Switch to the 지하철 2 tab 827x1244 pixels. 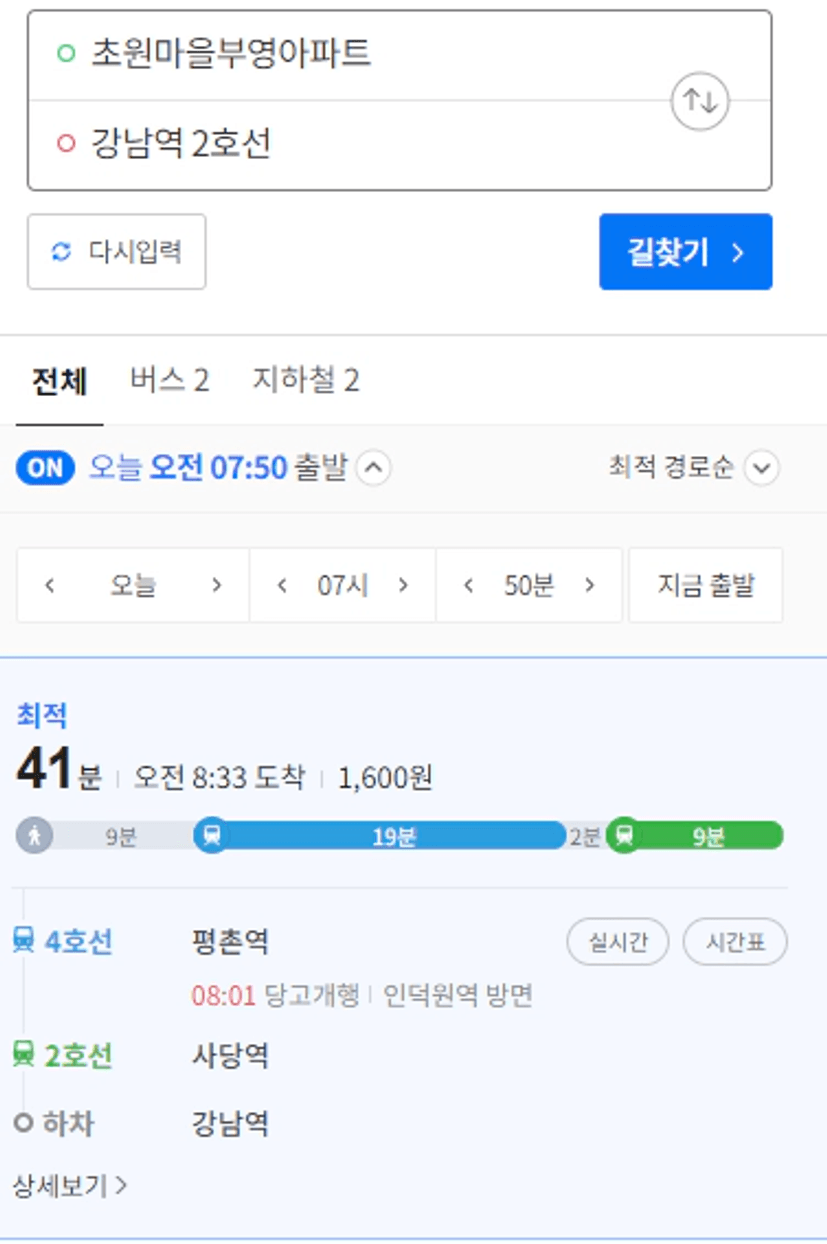point(305,381)
